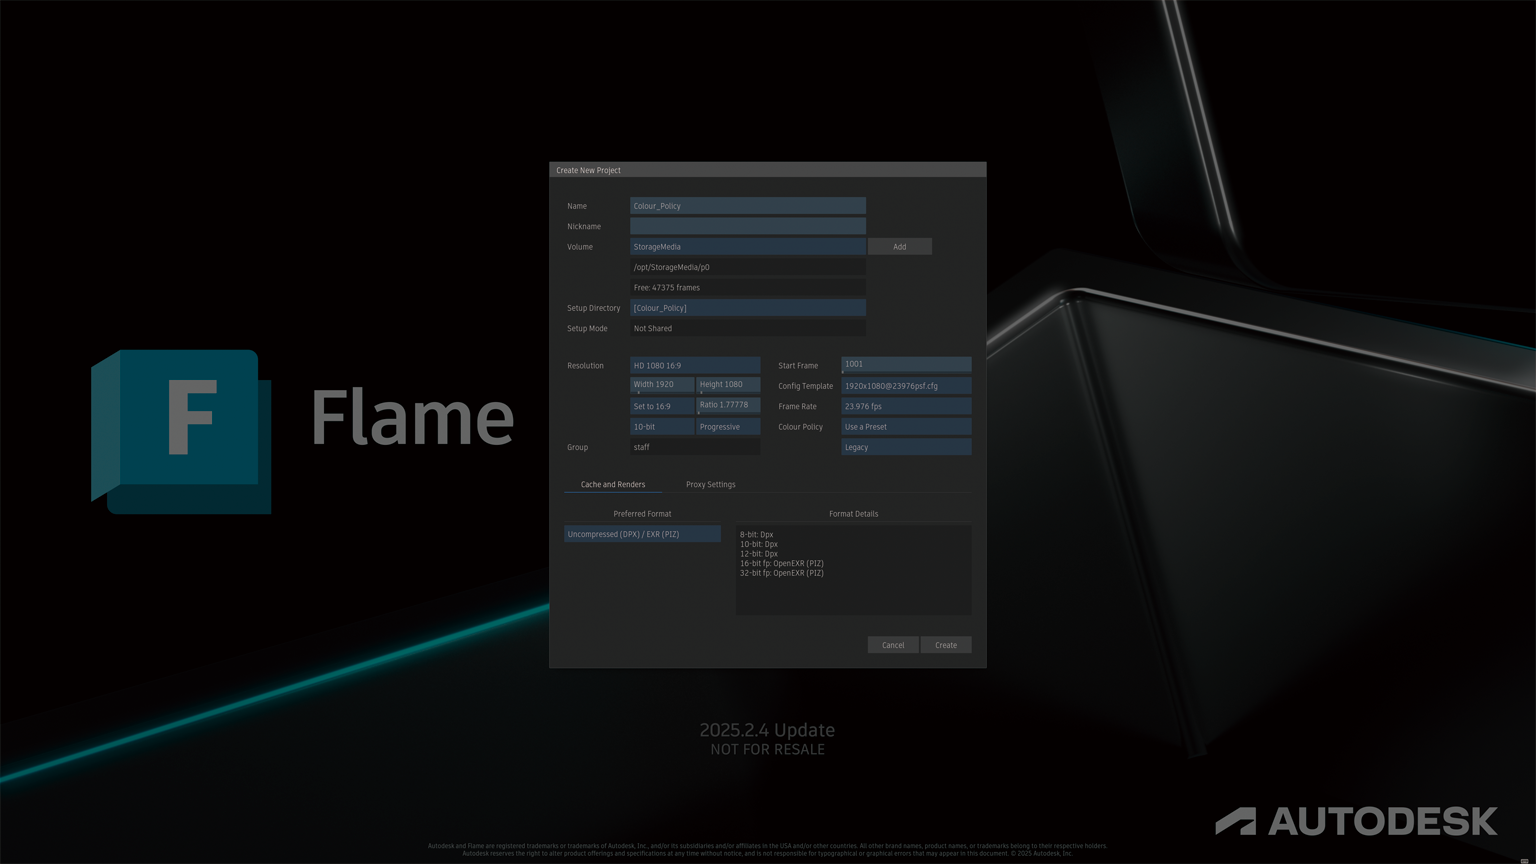This screenshot has width=1536, height=864.
Task: Open the Set to 16:9 aspect dropdown
Action: tap(662, 406)
